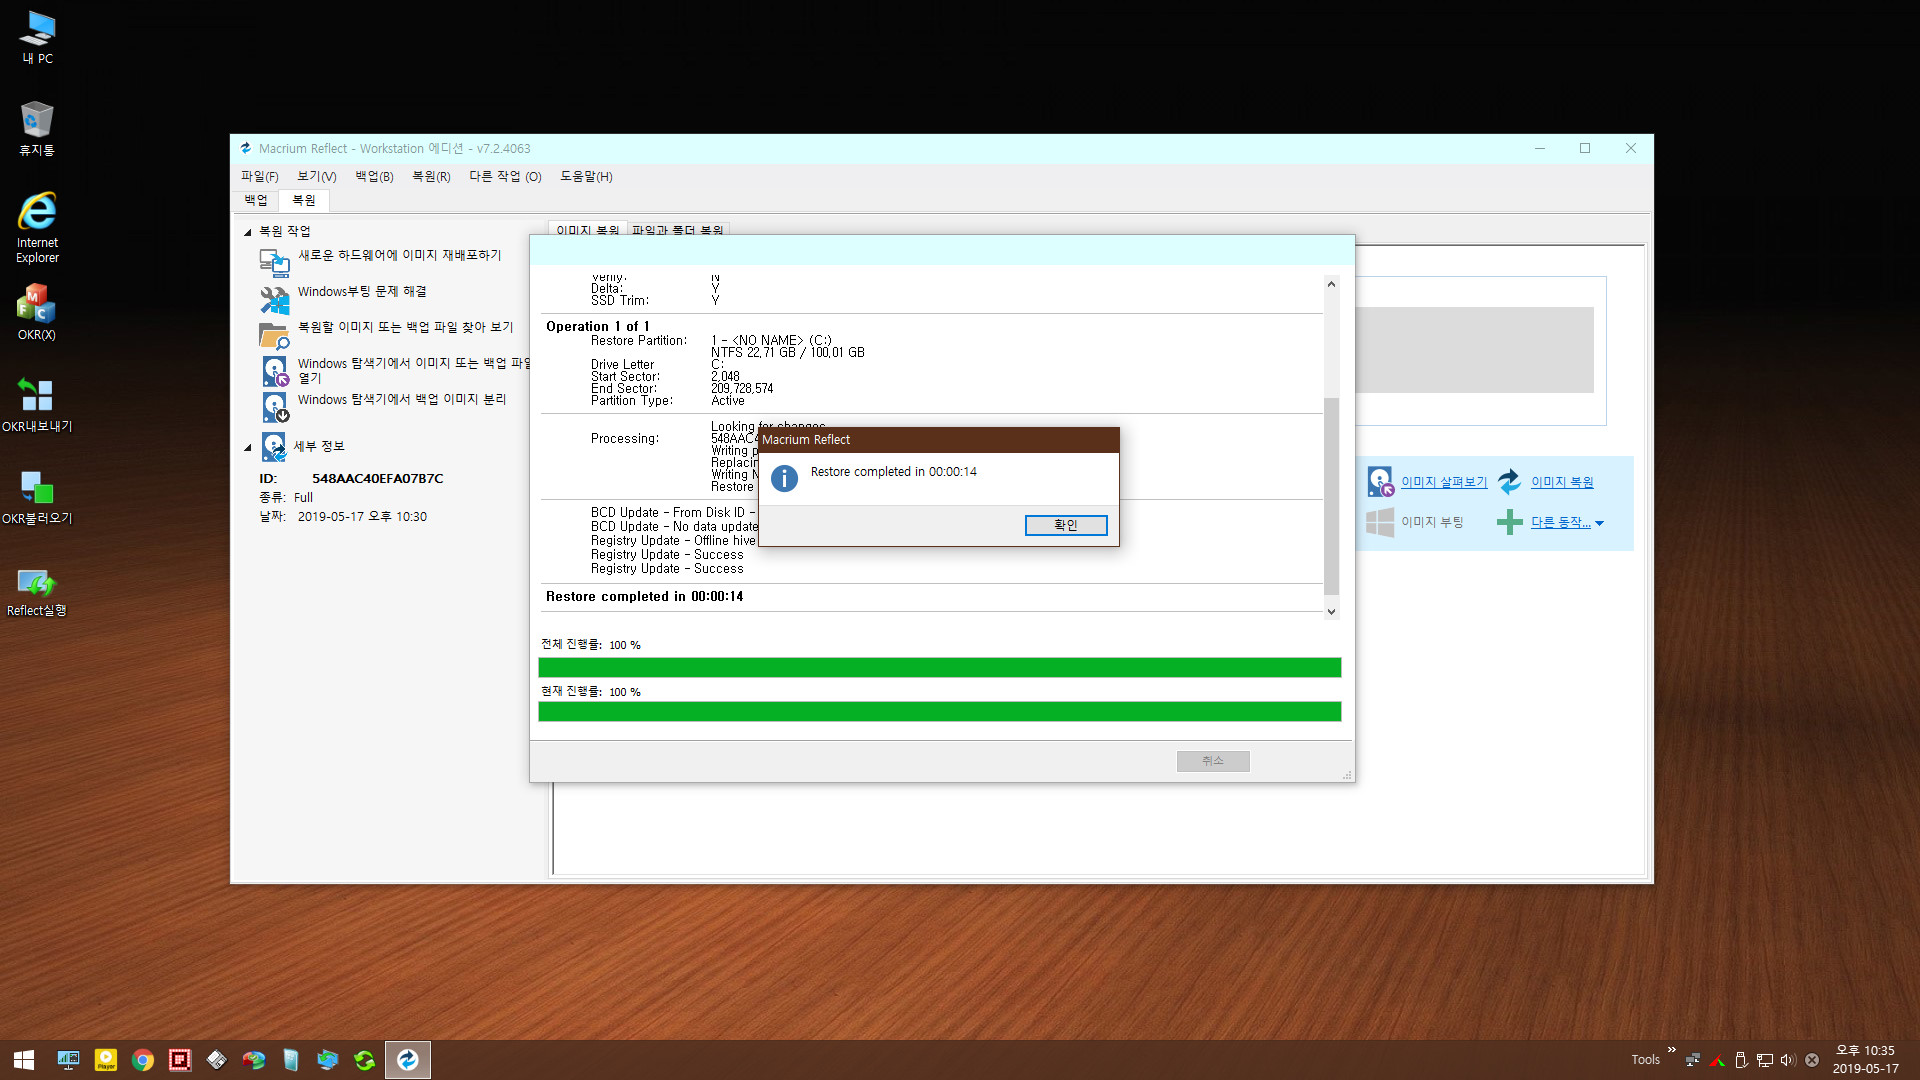Open the OKR(X) desktop icon
Image resolution: width=1920 pixels, height=1080 pixels.
coord(37,312)
